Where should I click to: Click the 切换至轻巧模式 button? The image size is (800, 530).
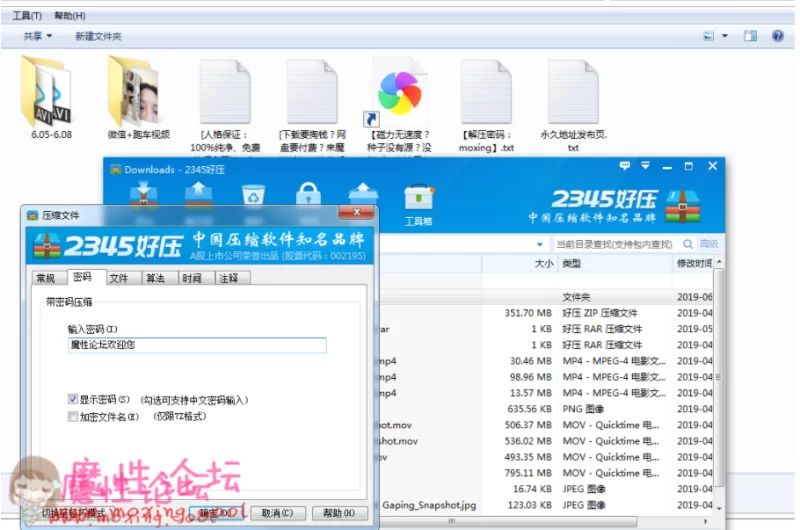pyautogui.click(x=73, y=513)
